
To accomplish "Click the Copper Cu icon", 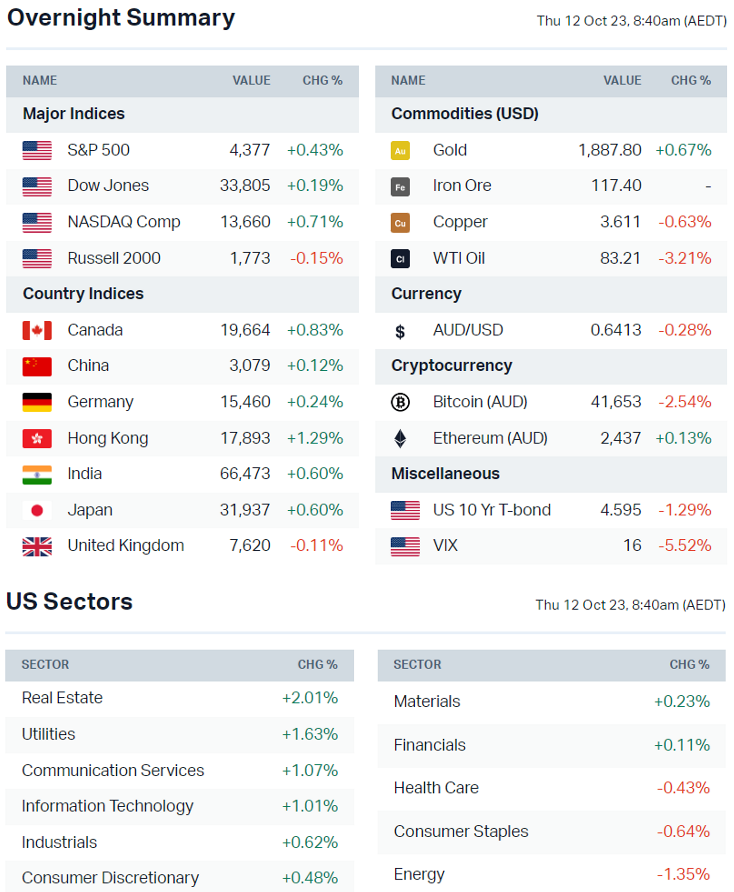I will (x=400, y=222).
